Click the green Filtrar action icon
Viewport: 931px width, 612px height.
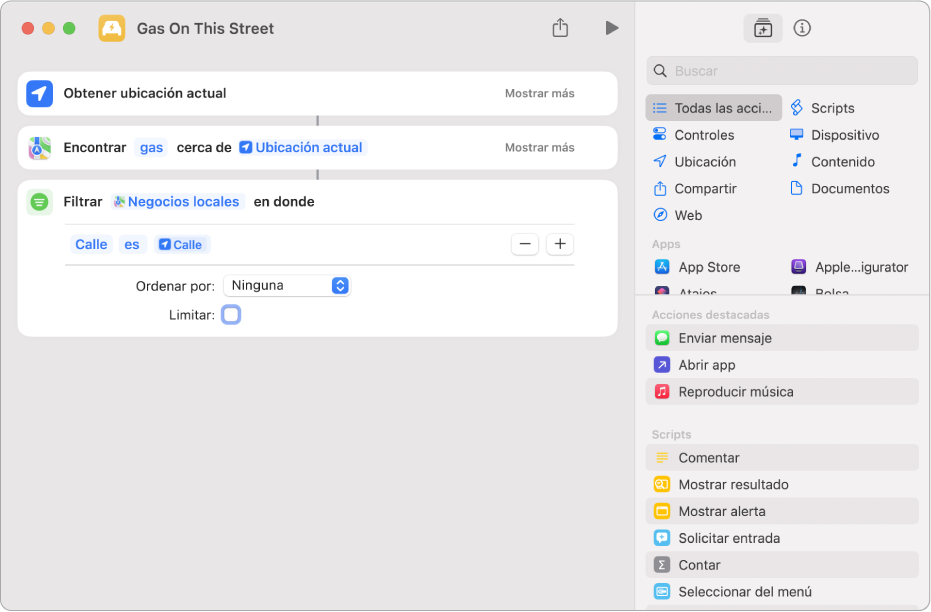point(39,202)
